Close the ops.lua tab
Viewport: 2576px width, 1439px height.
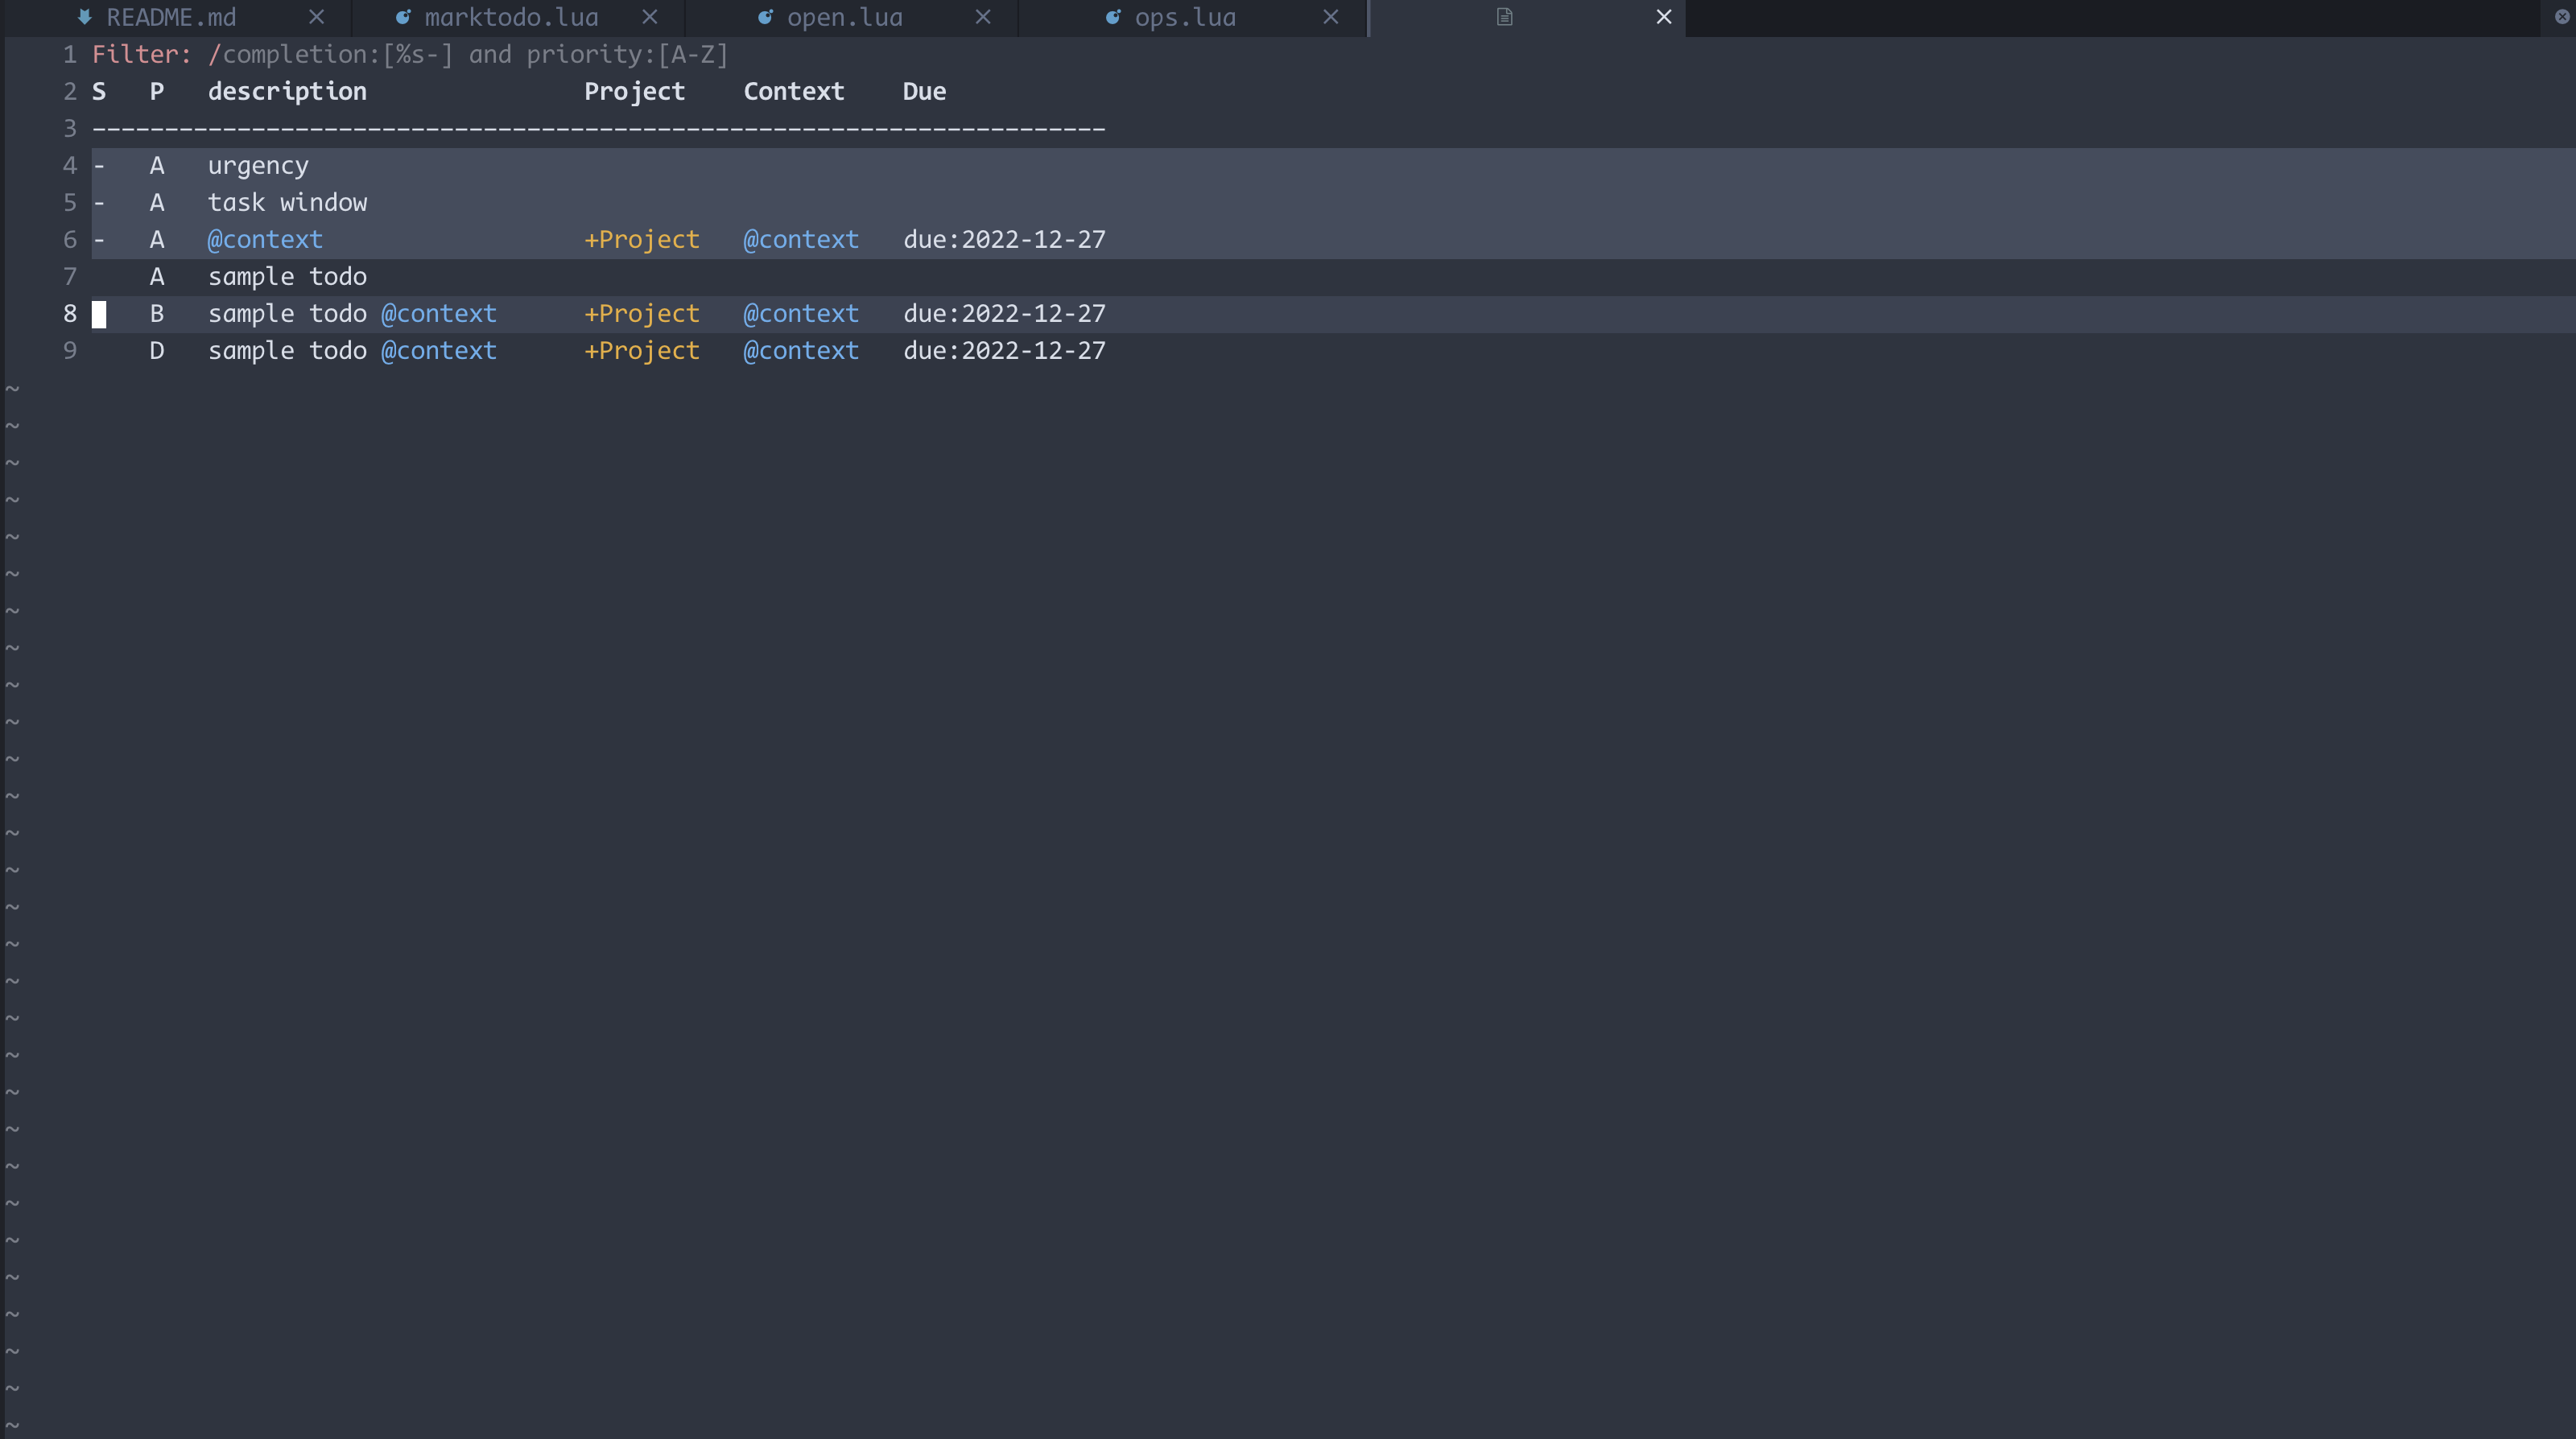tap(1330, 17)
